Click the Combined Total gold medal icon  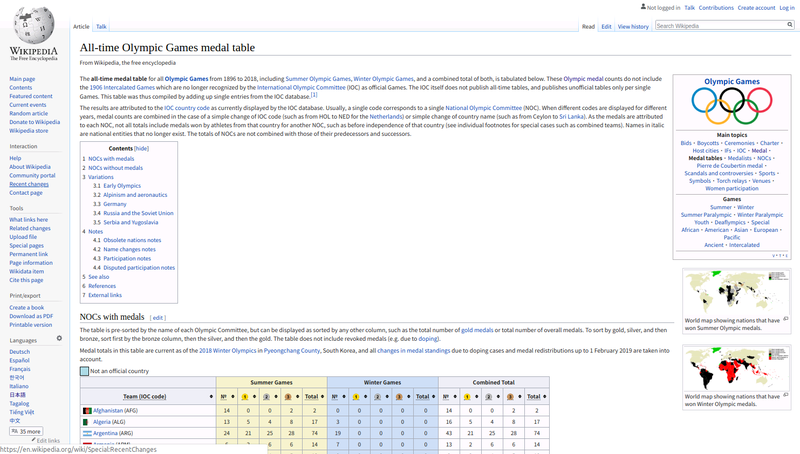pos(467,396)
